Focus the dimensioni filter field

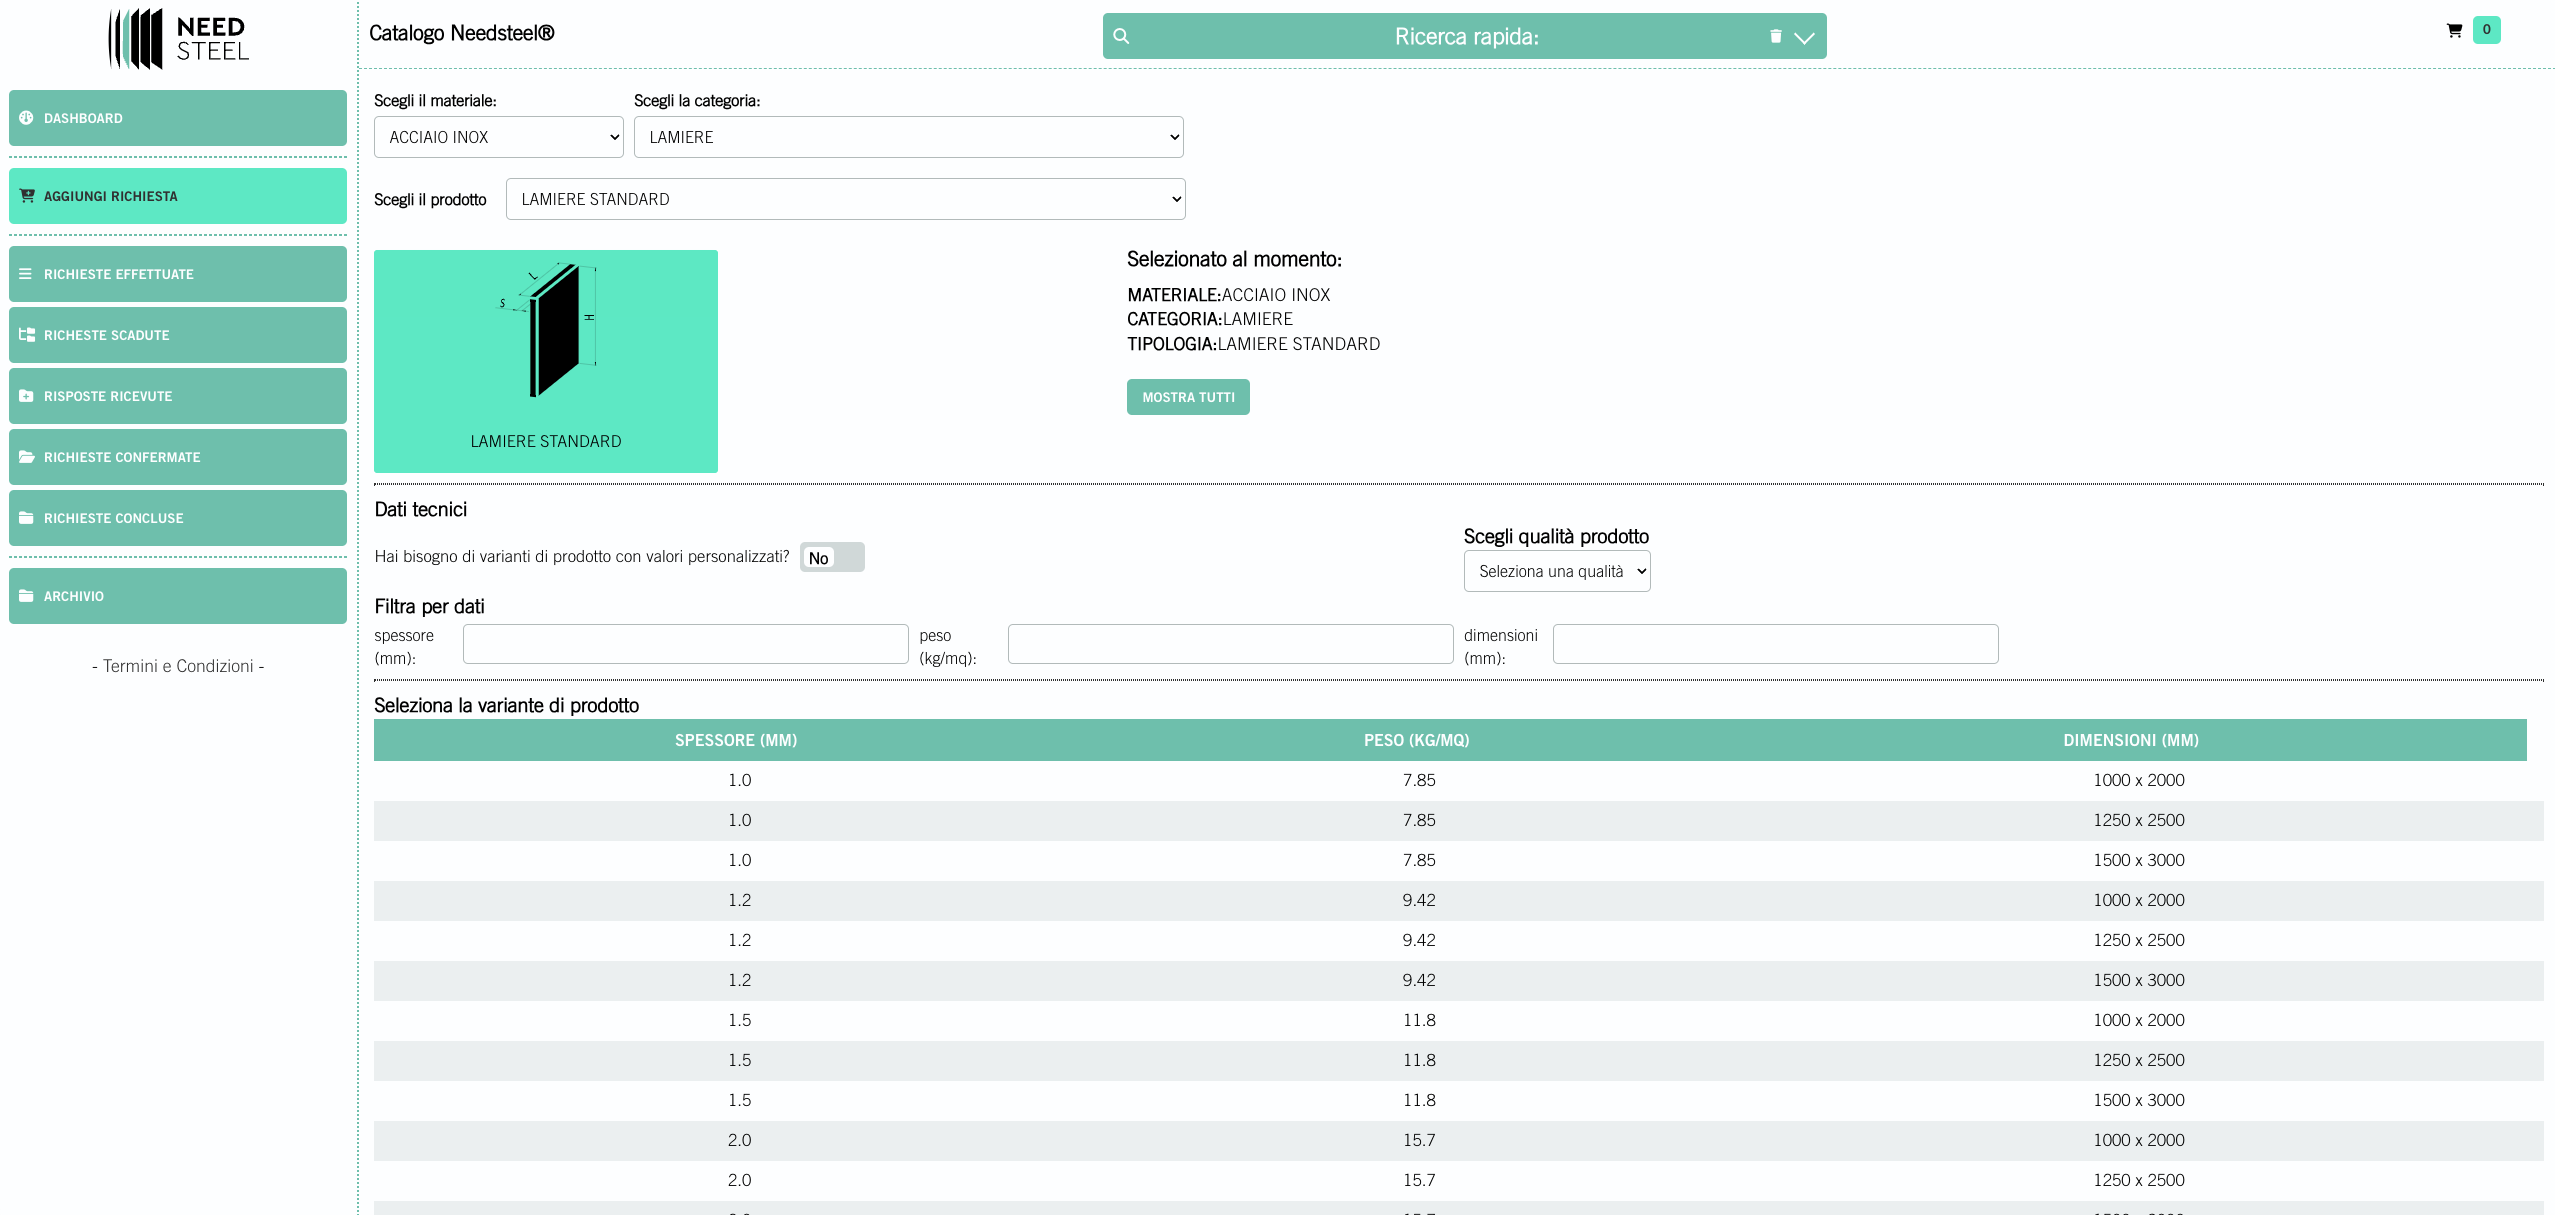[1775, 644]
